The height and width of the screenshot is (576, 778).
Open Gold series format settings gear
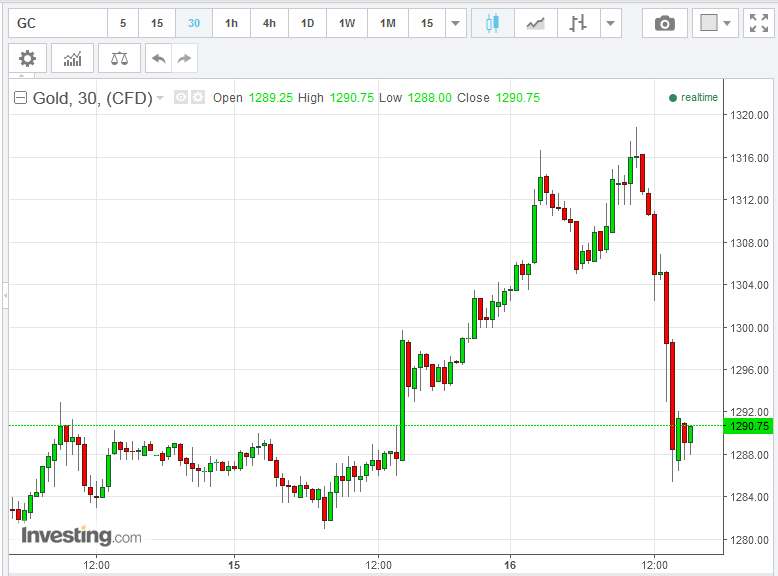198,97
